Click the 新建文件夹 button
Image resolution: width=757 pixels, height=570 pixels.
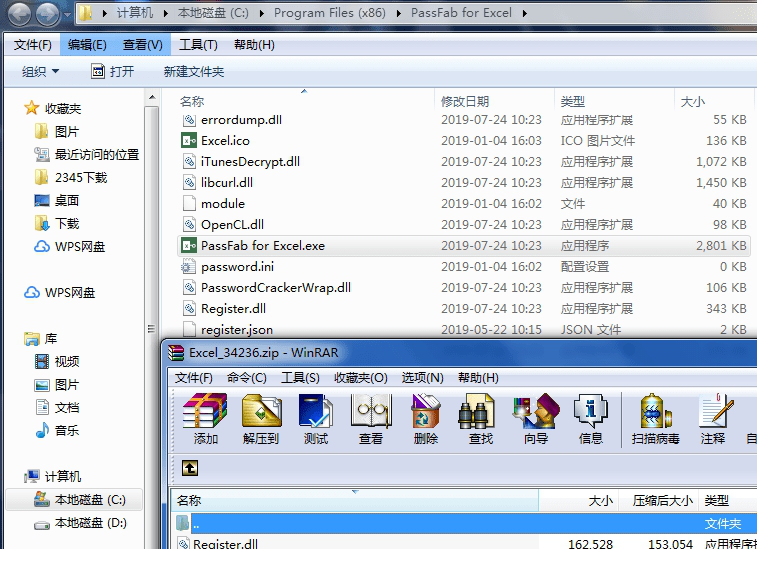(x=194, y=72)
